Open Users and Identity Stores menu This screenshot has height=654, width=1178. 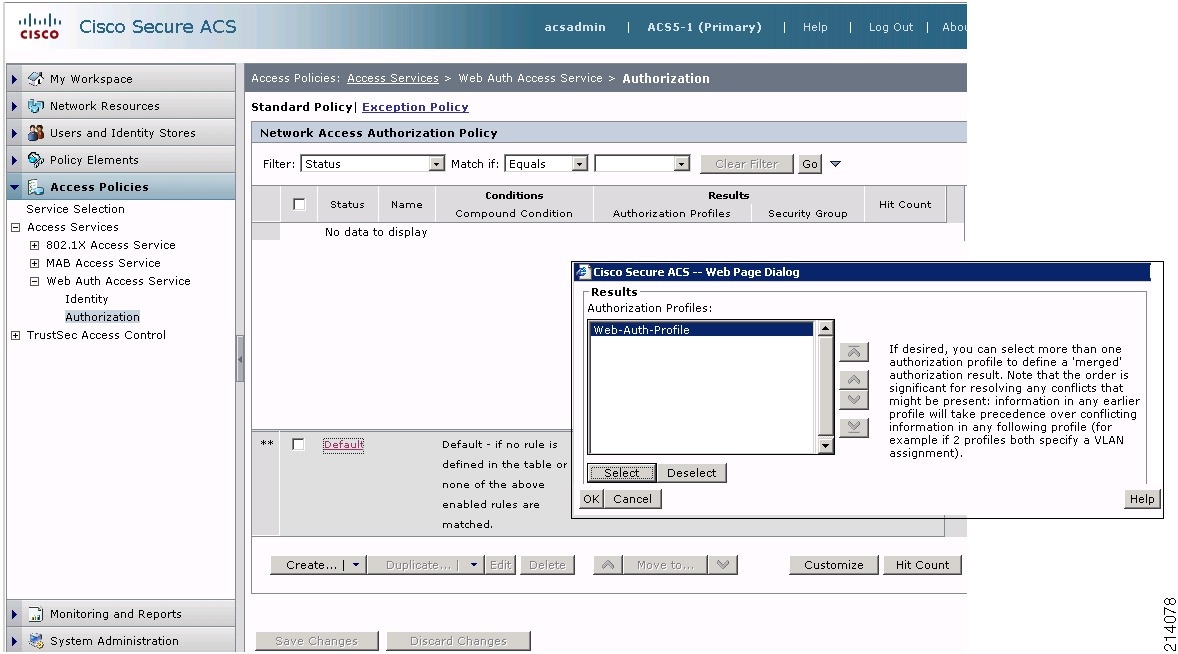click(121, 133)
